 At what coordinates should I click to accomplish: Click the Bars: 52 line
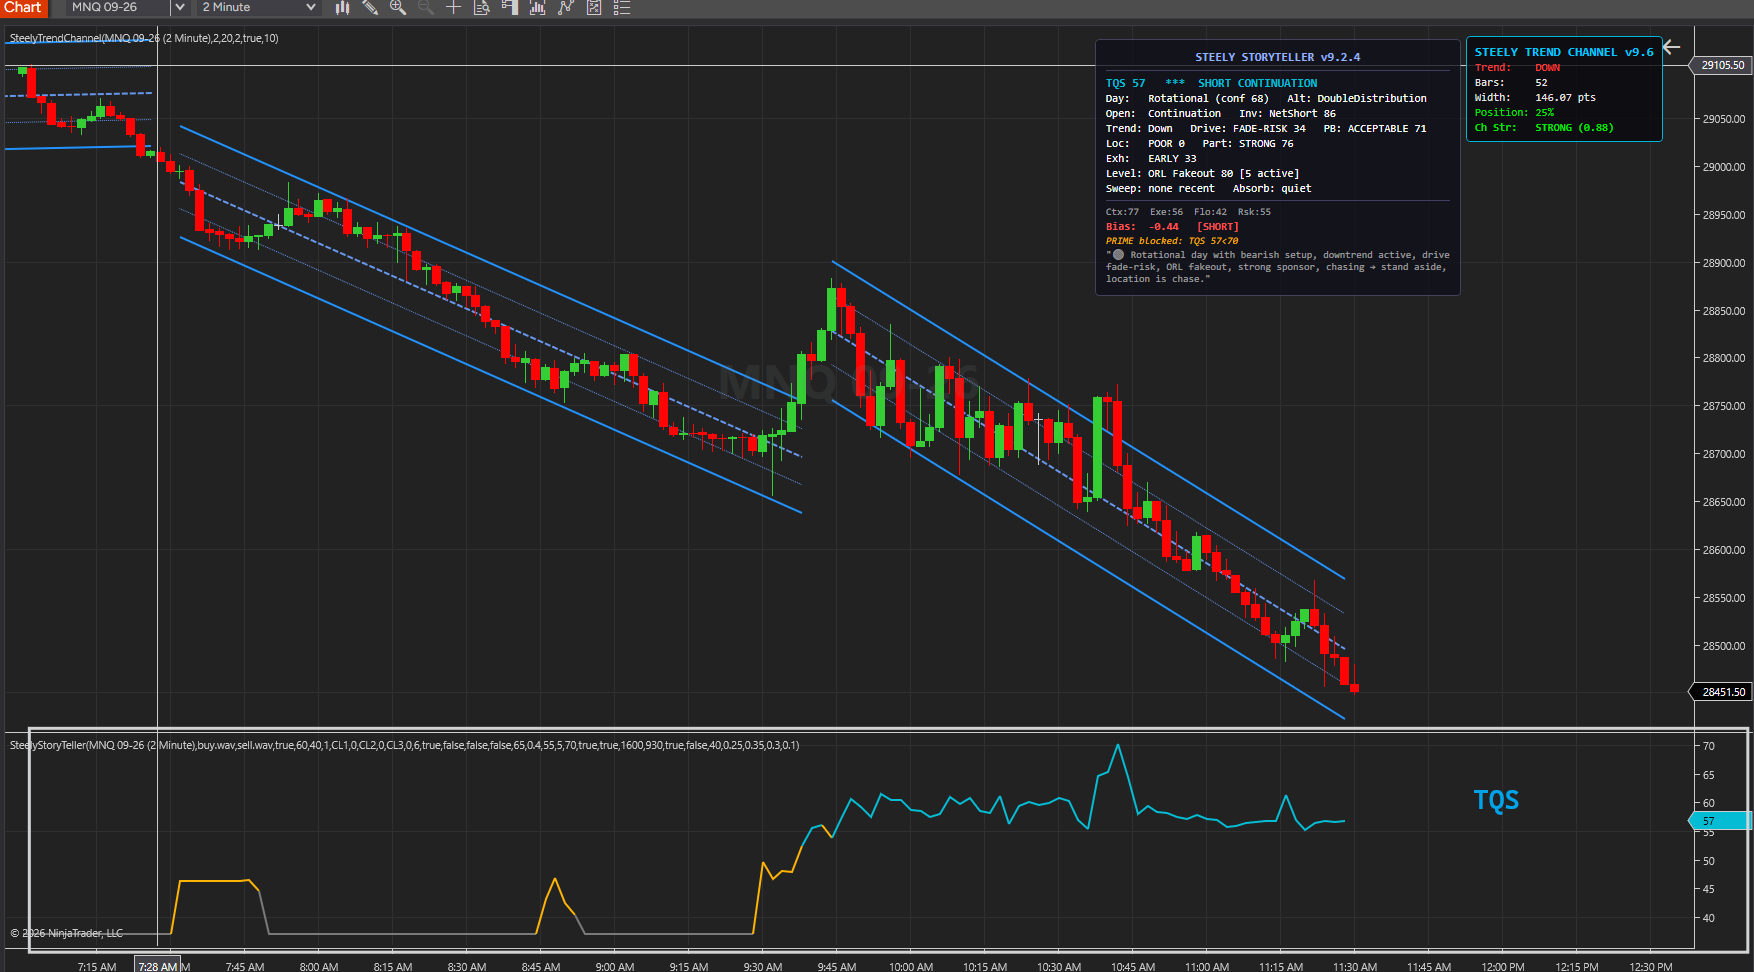click(1511, 83)
